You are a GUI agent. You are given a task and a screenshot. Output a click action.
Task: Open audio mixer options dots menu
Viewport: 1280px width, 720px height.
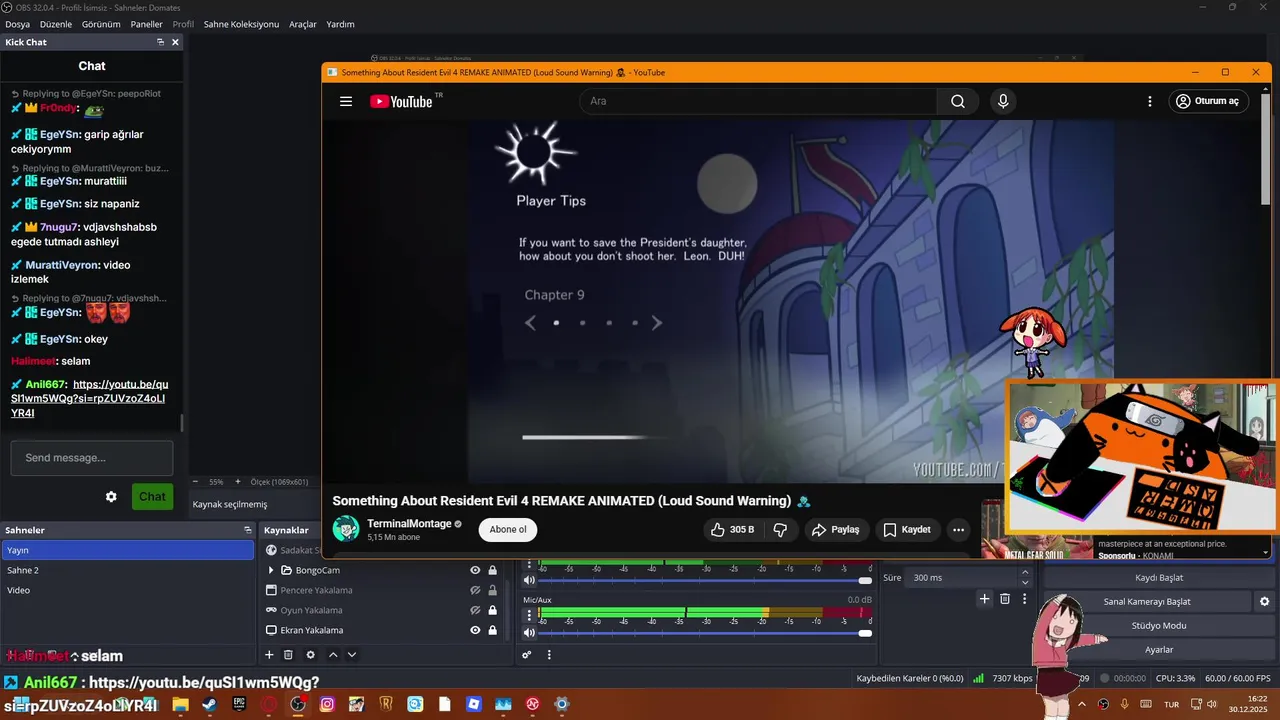pyautogui.click(x=549, y=655)
